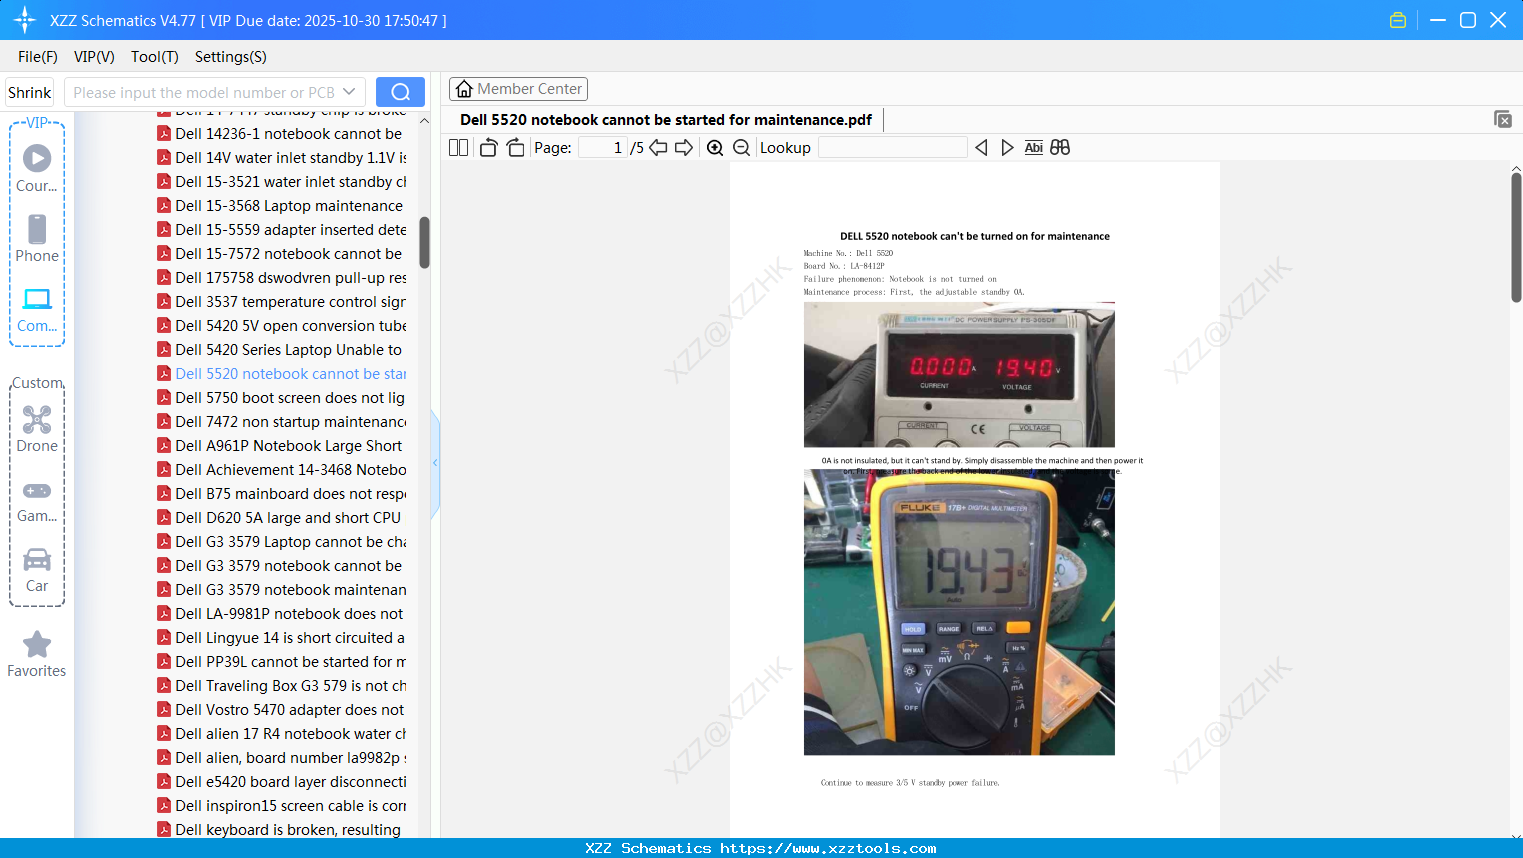This screenshot has width=1523, height=858.
Task: Click the yellow briefcase icon in title bar
Action: coord(1398,20)
